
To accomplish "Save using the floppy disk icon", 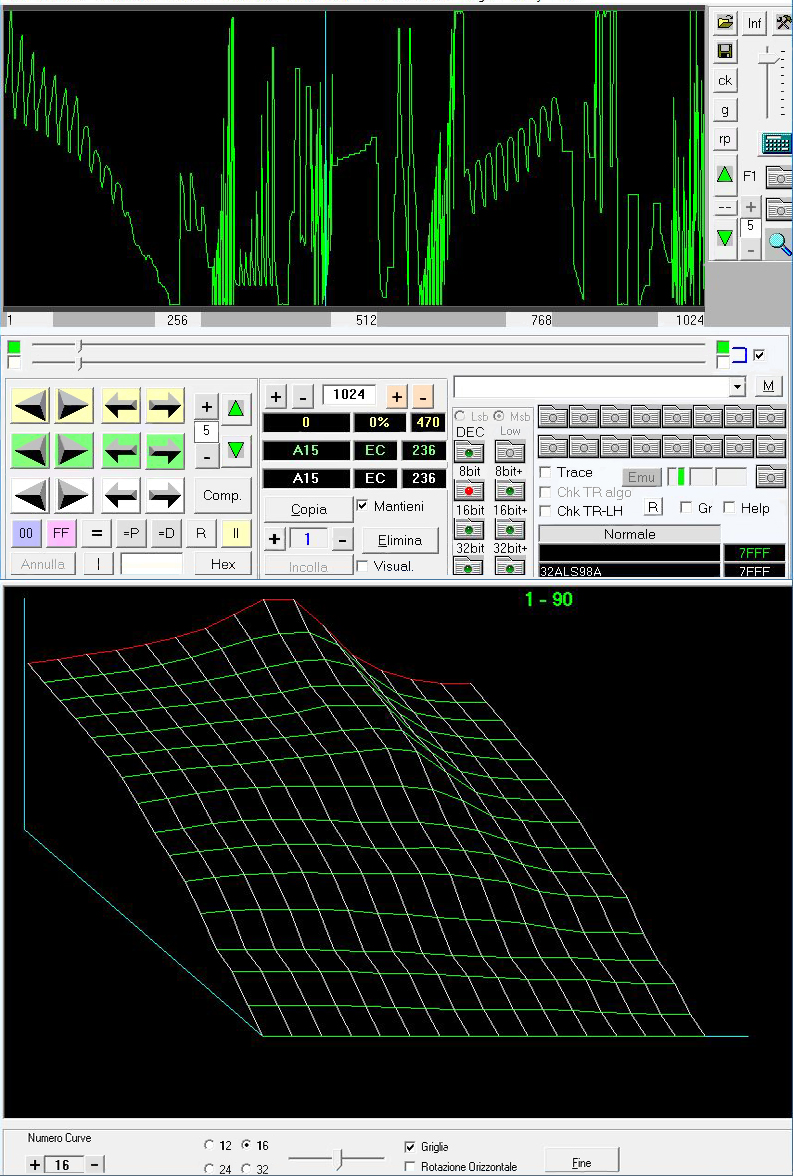I will [725, 51].
